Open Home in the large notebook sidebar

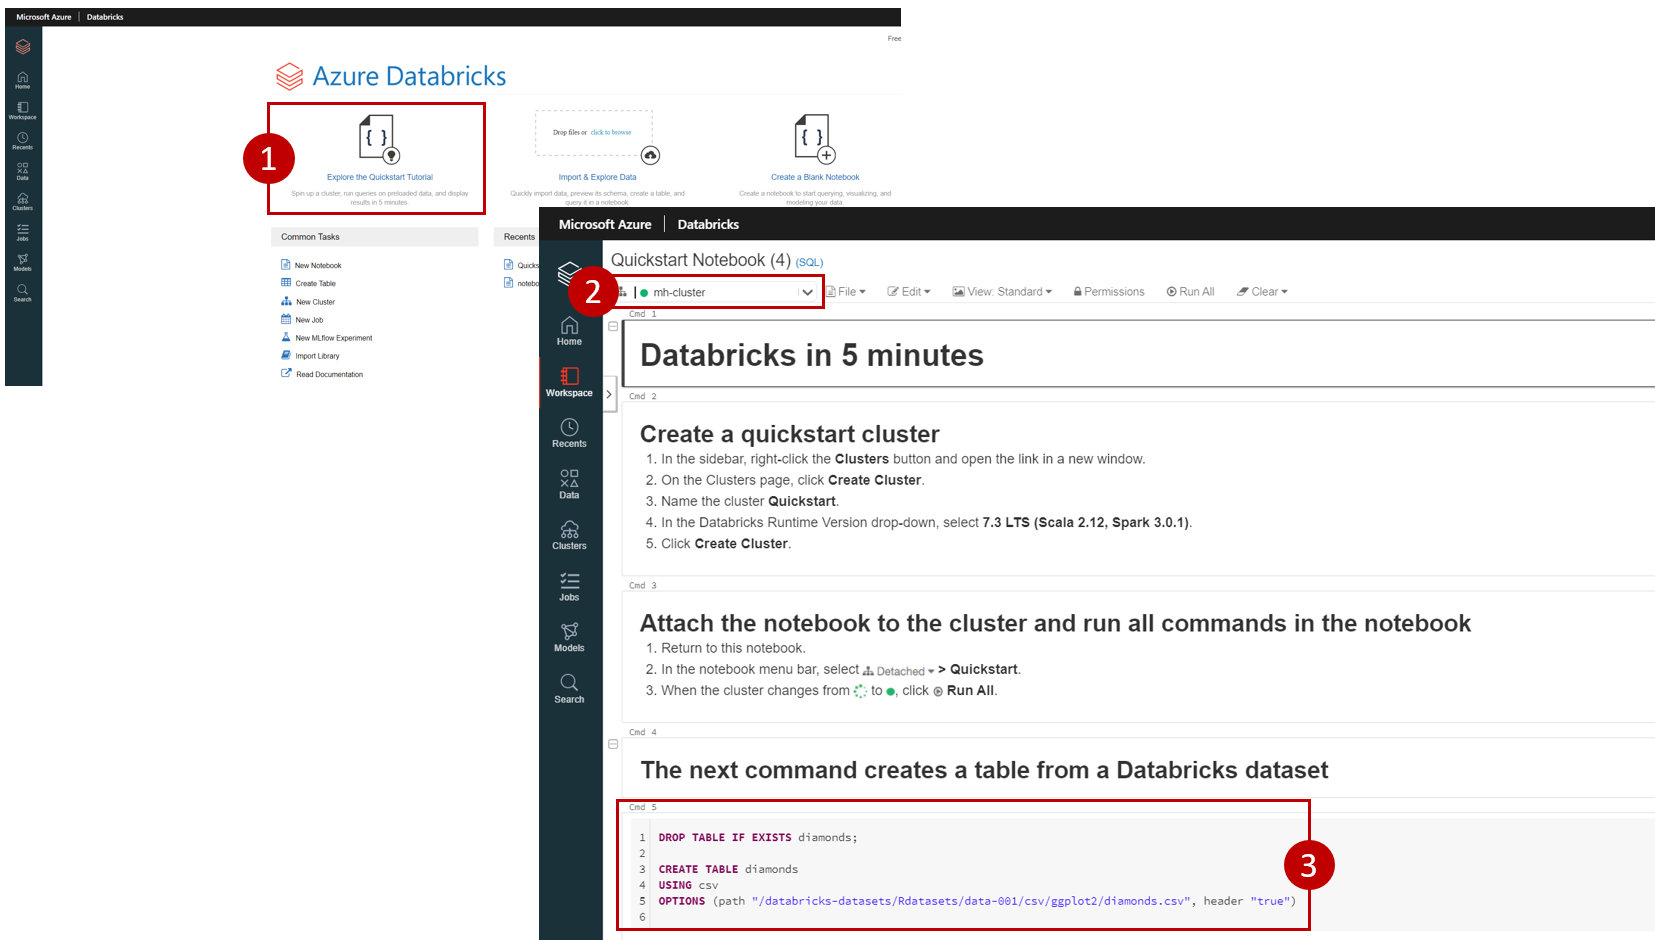pos(569,331)
